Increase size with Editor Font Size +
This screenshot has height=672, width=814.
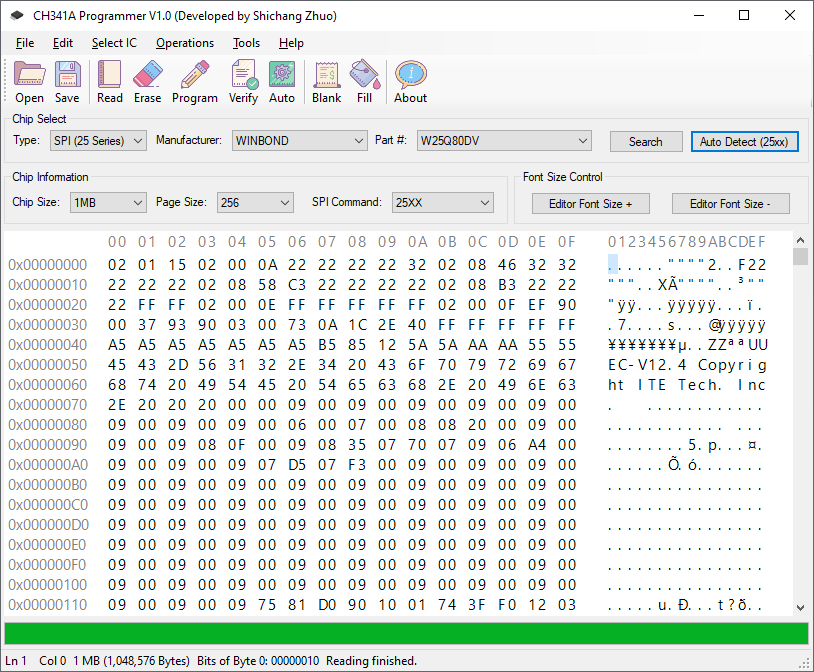point(591,204)
